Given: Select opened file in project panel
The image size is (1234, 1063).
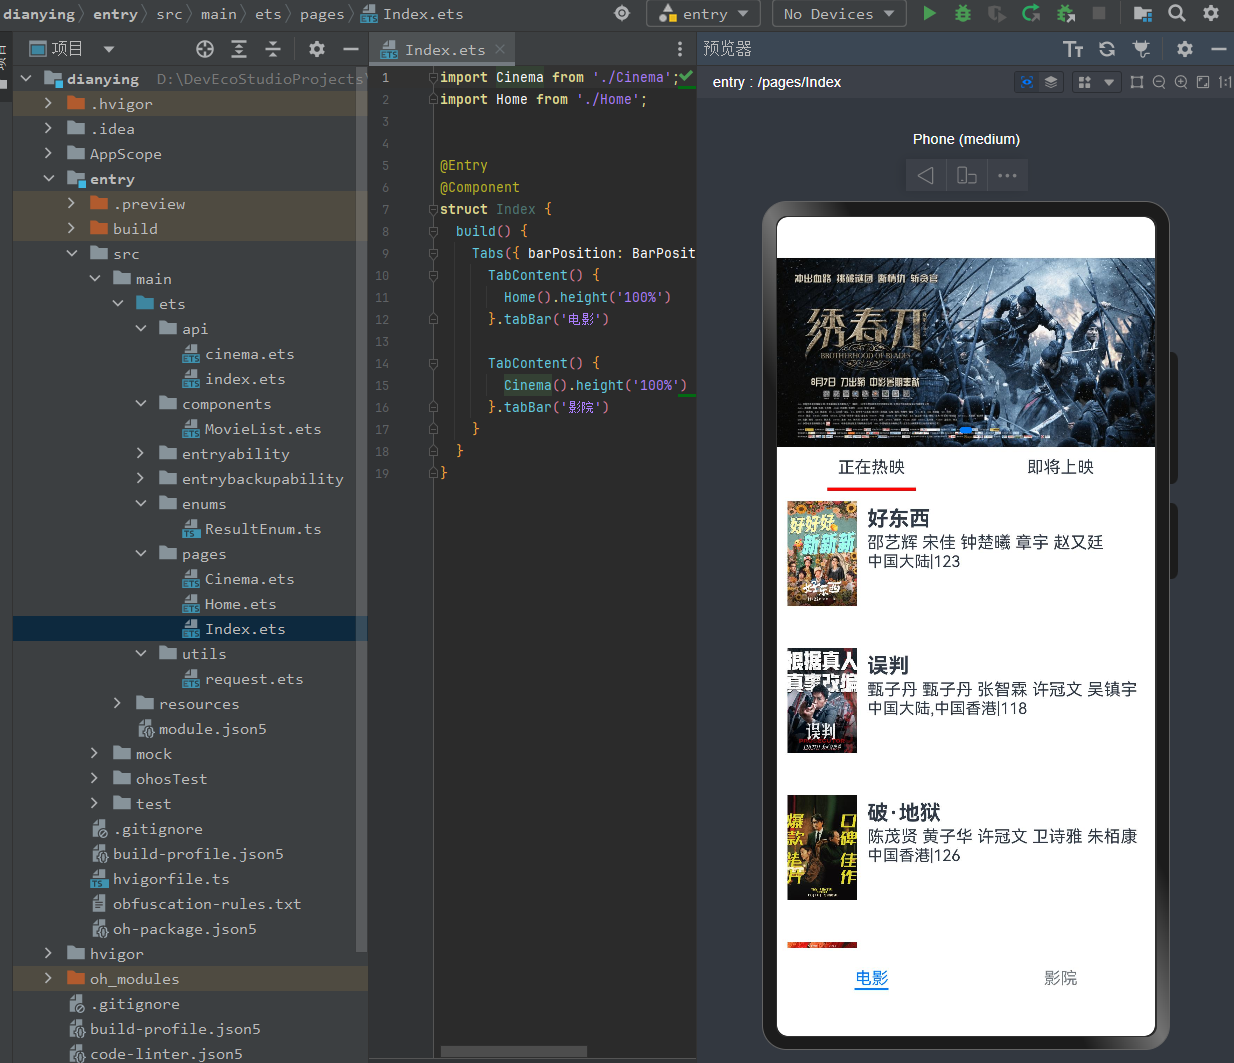Looking at the screenshot, I should pos(205,49).
